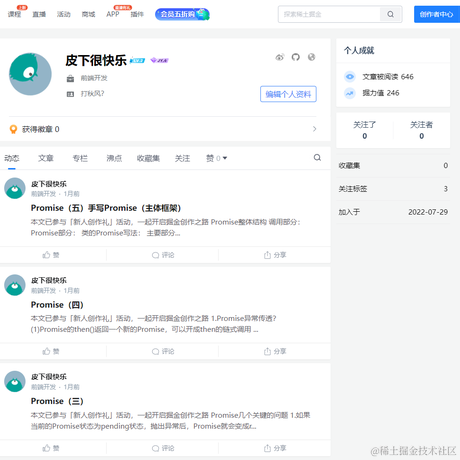Screen dimensions: 460x460
Task: Click the large profile avatar
Action: 30,74
